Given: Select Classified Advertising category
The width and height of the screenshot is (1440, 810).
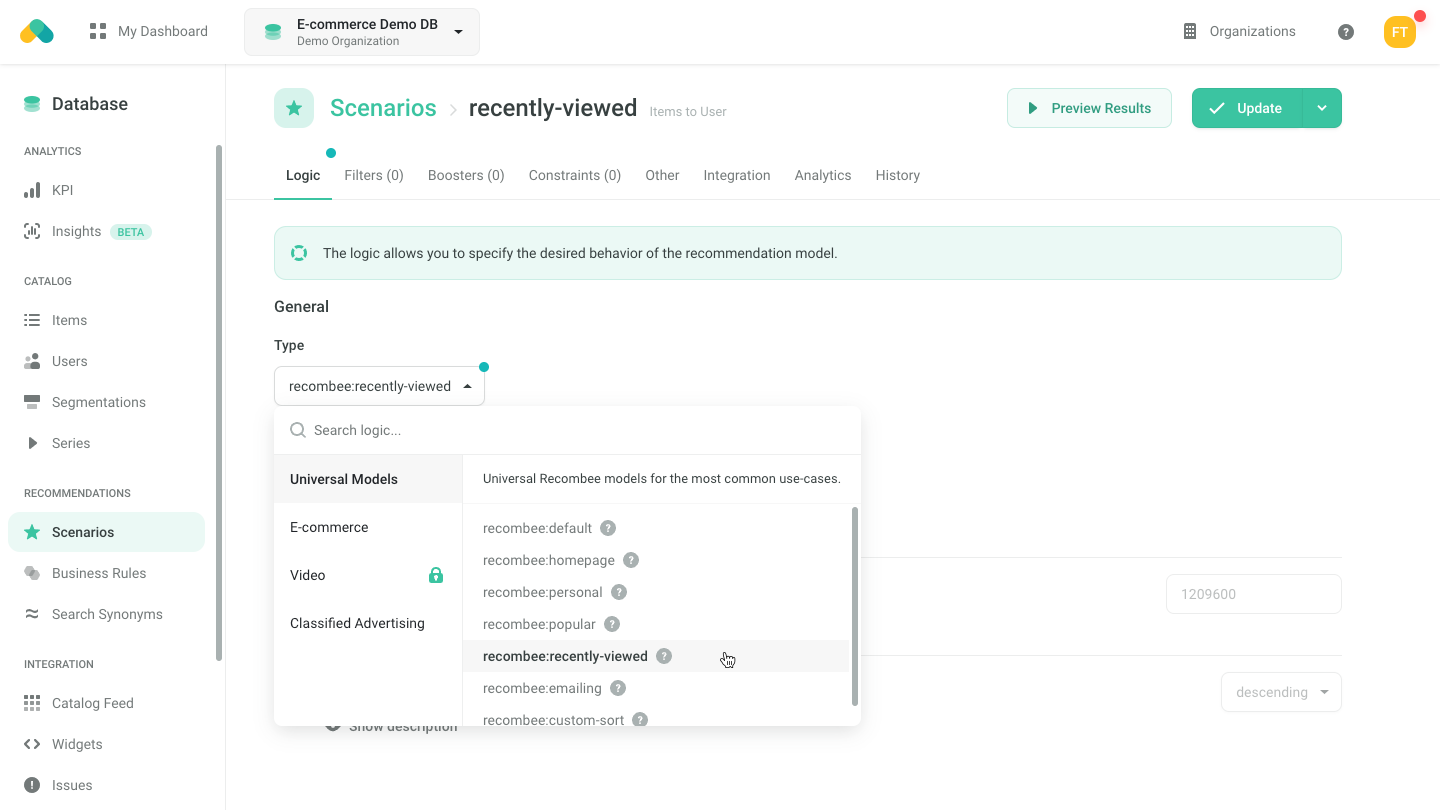Looking at the screenshot, I should [x=368, y=623].
